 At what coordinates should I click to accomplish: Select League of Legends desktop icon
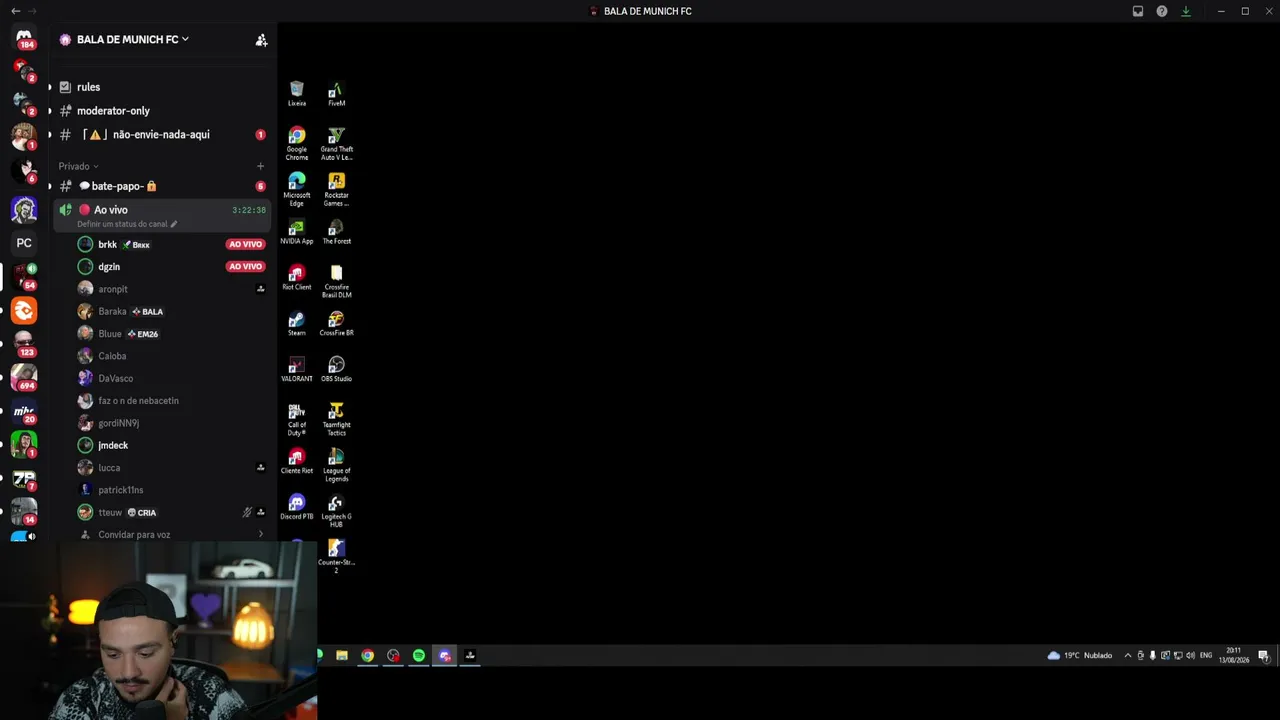336,465
